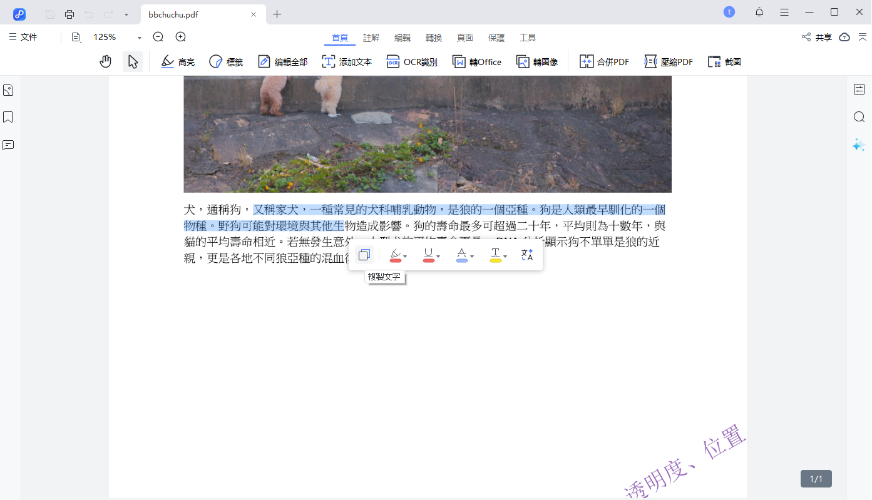Screen dimensions: 872x500
Task: Apply blue squiggly-line style from floating toolbar
Action: (x=462, y=255)
